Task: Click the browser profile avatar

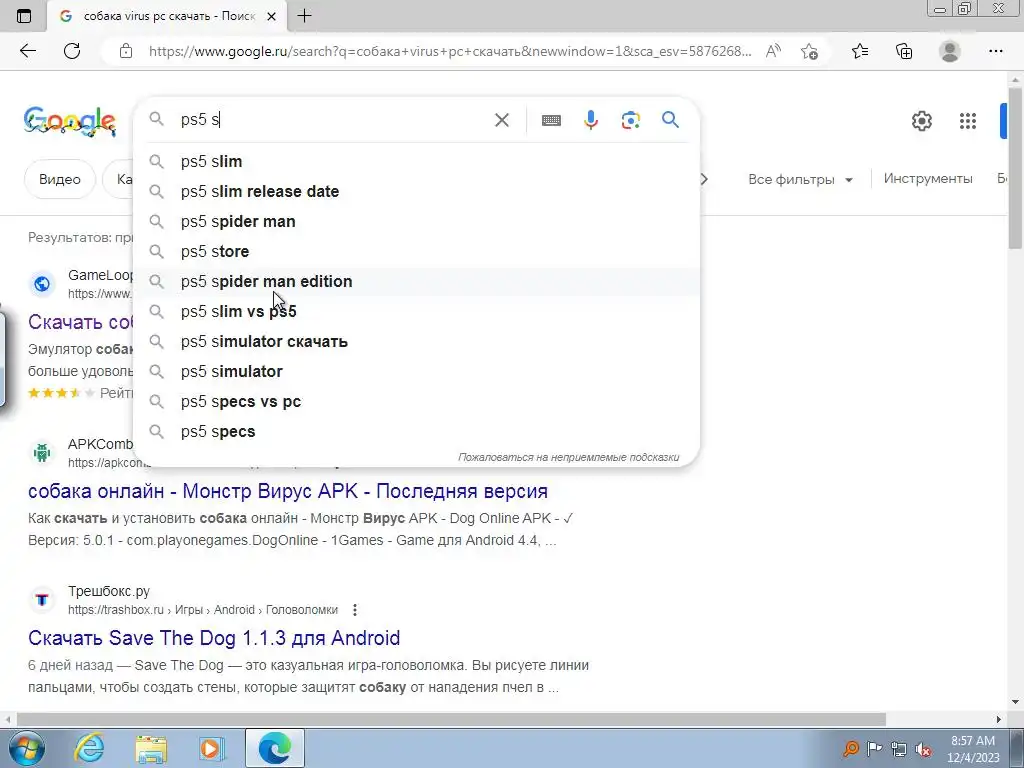Action: click(x=950, y=51)
